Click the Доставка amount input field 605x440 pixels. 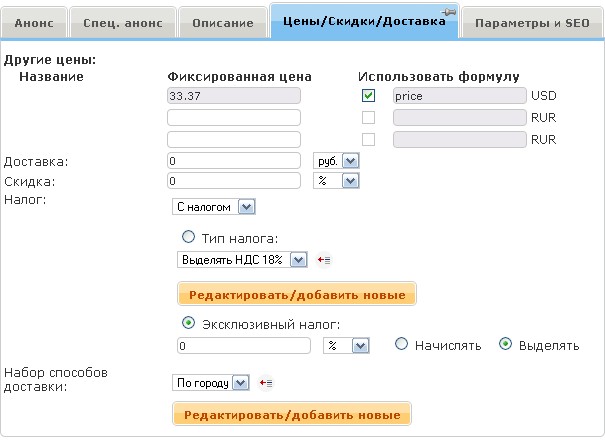pos(234,161)
